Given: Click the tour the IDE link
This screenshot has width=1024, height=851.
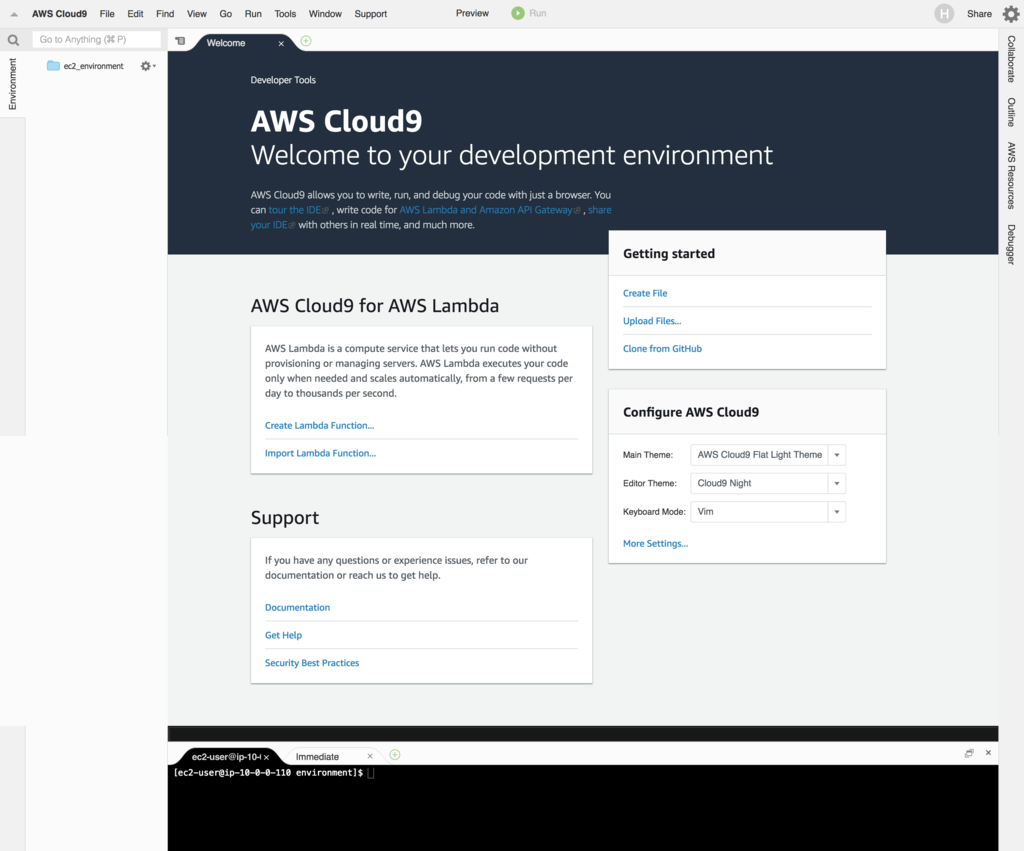Looking at the screenshot, I should tap(298, 210).
